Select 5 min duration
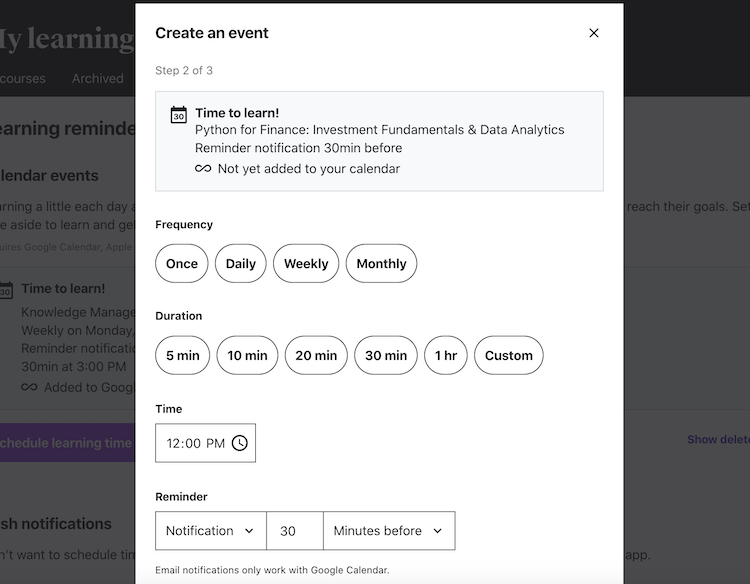750x584 pixels. pos(183,355)
